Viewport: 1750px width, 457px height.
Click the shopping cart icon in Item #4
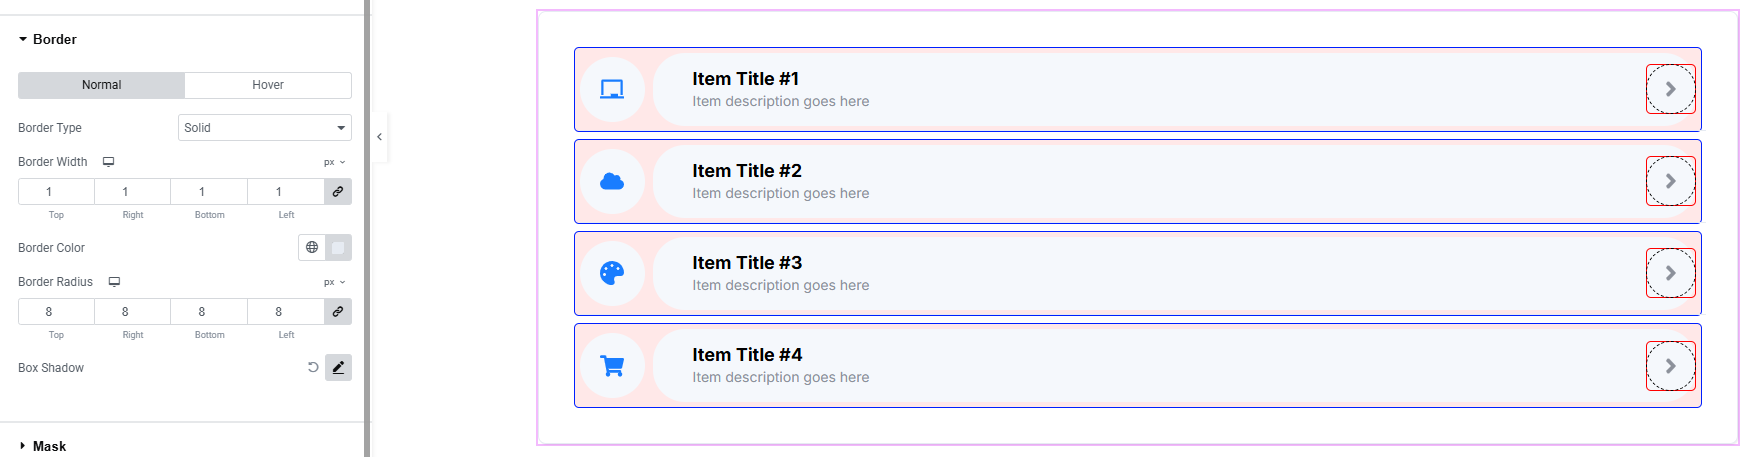[612, 366]
